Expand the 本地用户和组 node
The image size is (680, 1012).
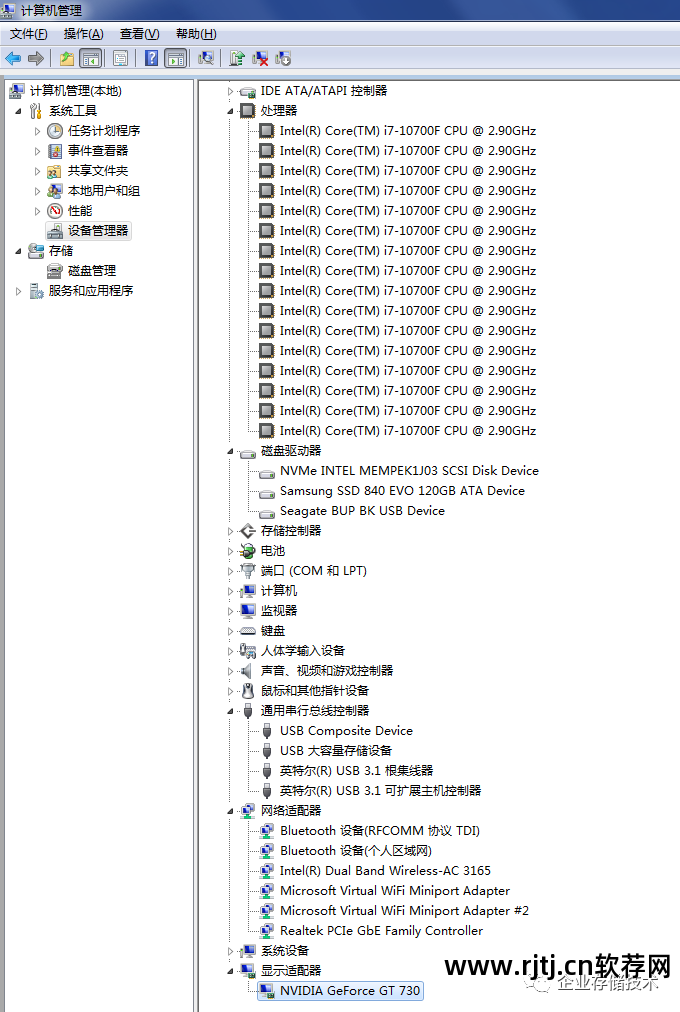(37, 191)
